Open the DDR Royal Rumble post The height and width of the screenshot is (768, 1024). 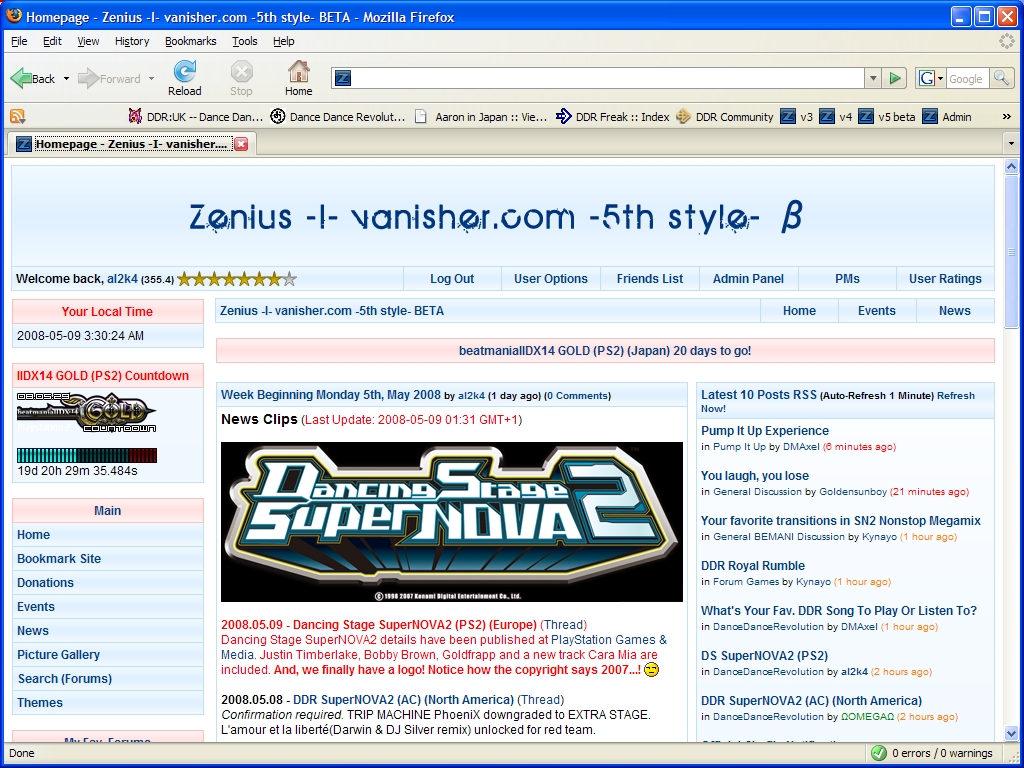tap(752, 566)
